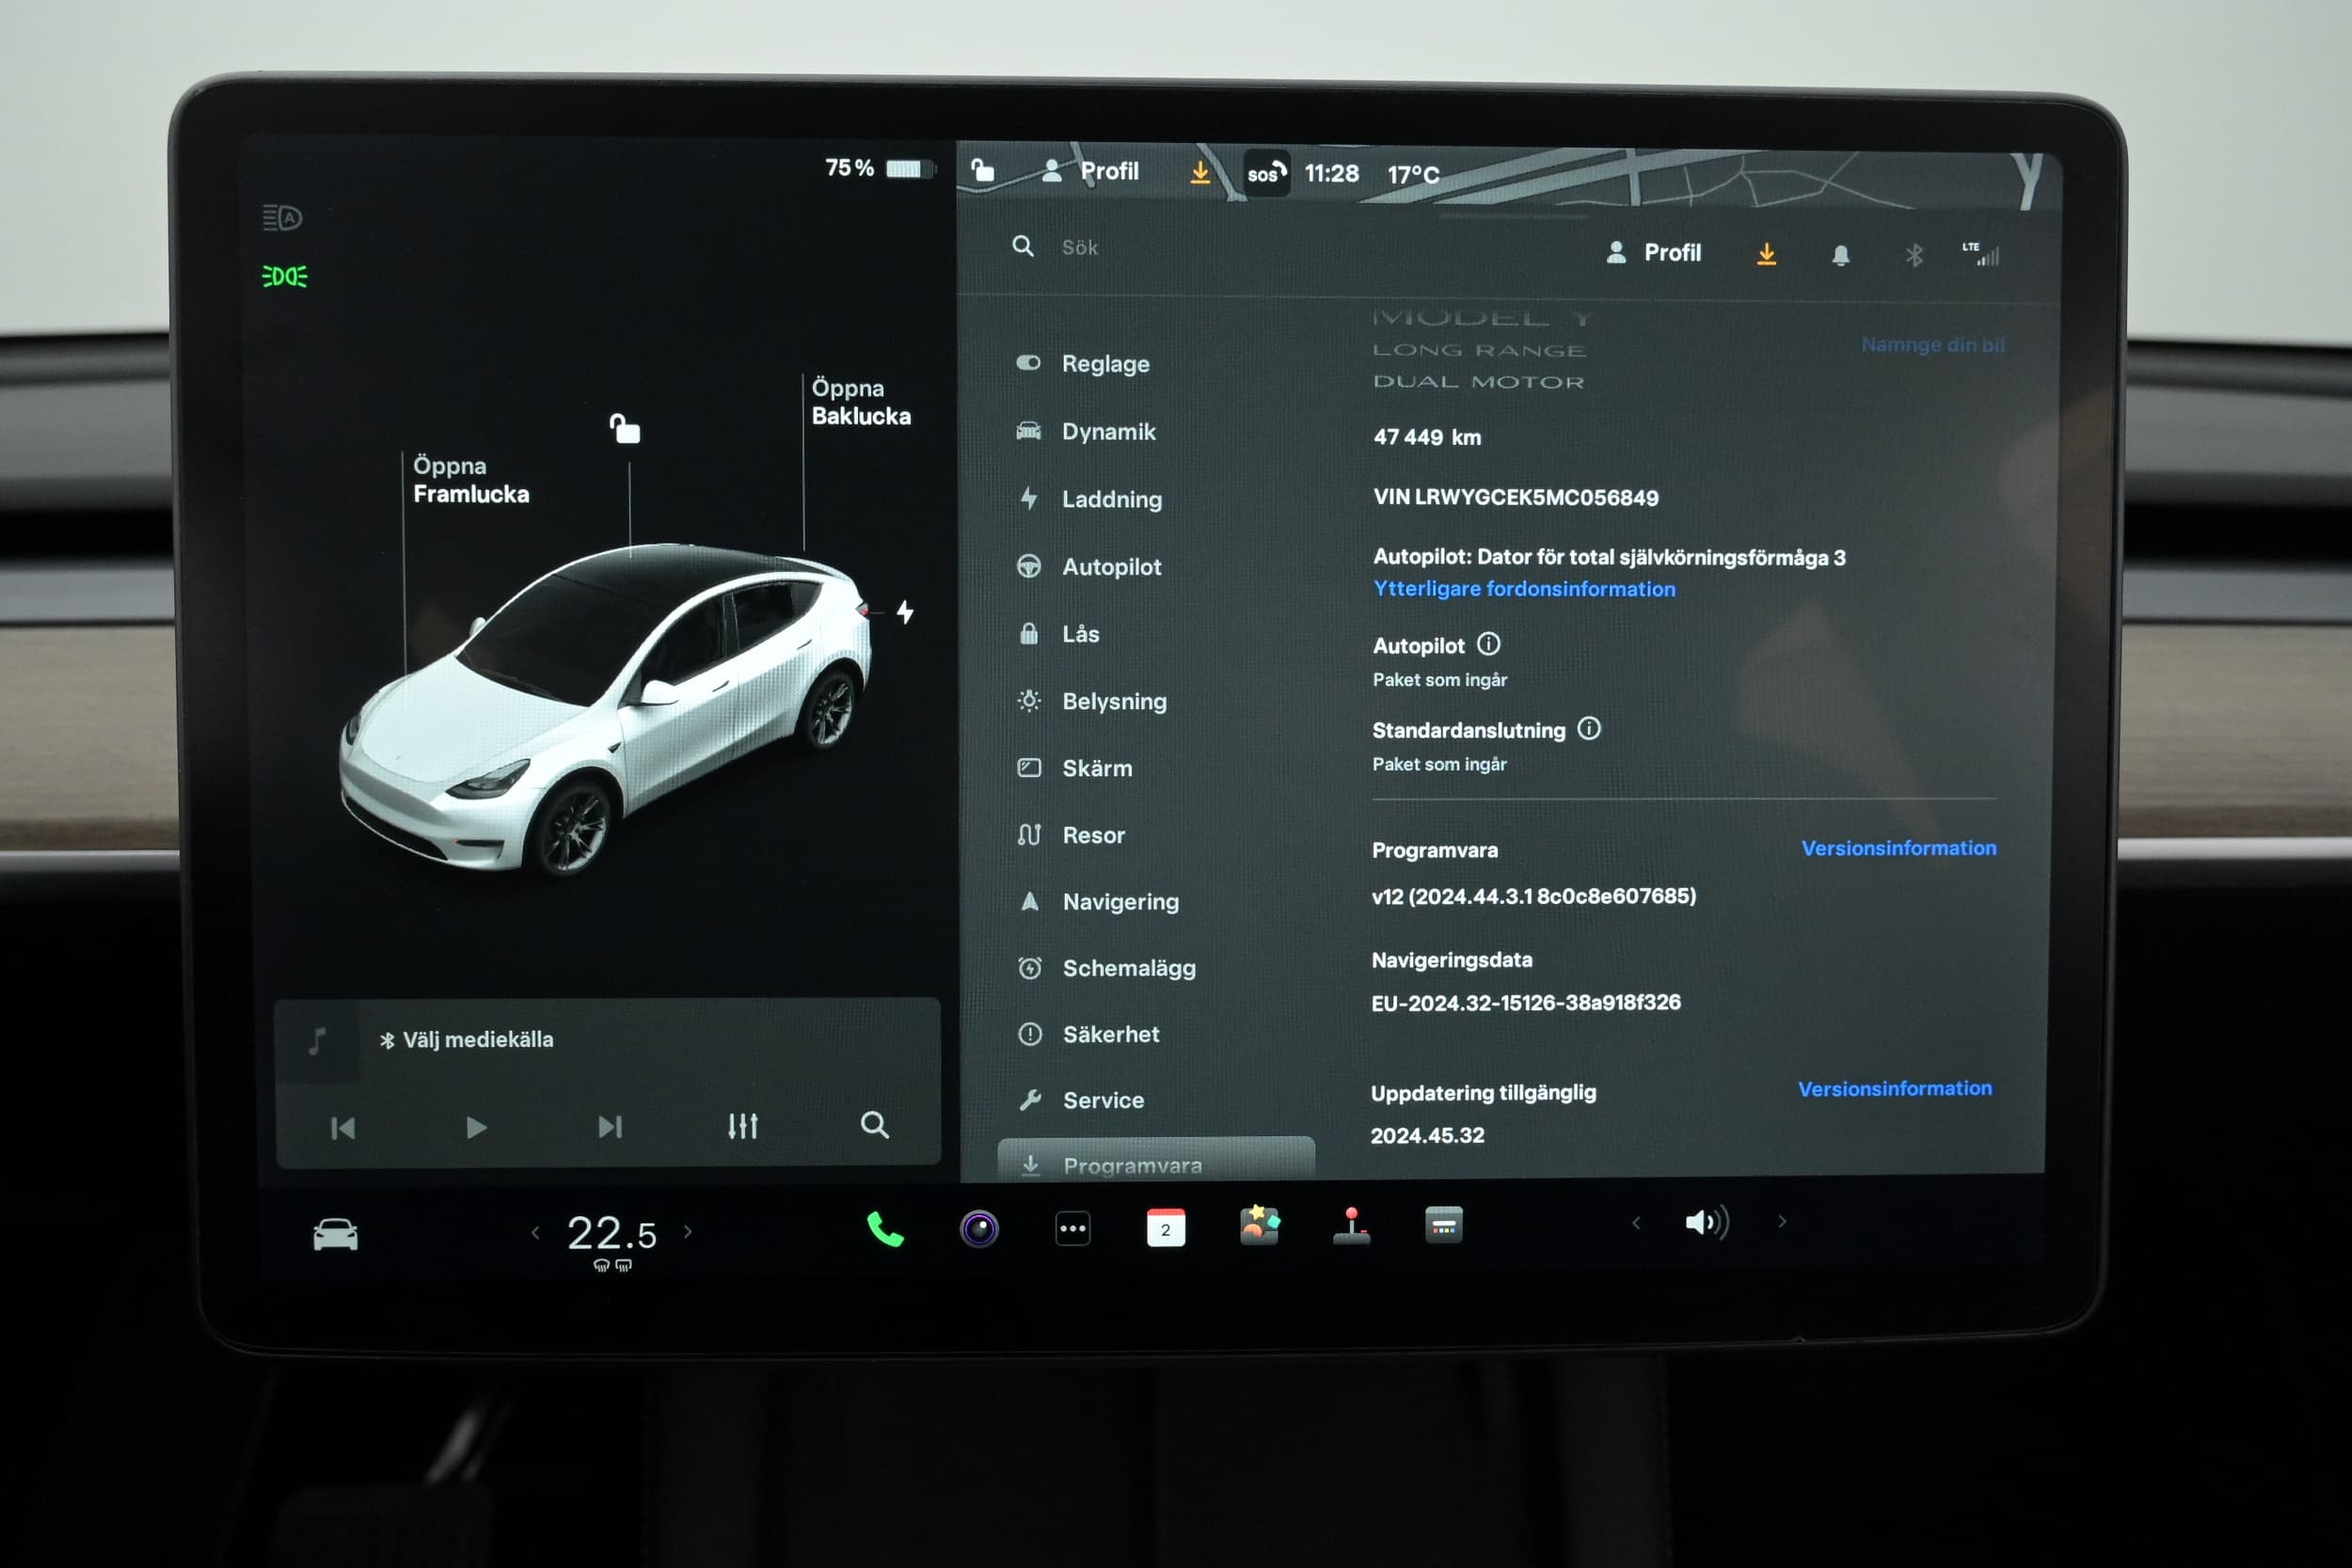
Task: Open the calendar app icon
Action: pyautogui.click(x=1165, y=1227)
